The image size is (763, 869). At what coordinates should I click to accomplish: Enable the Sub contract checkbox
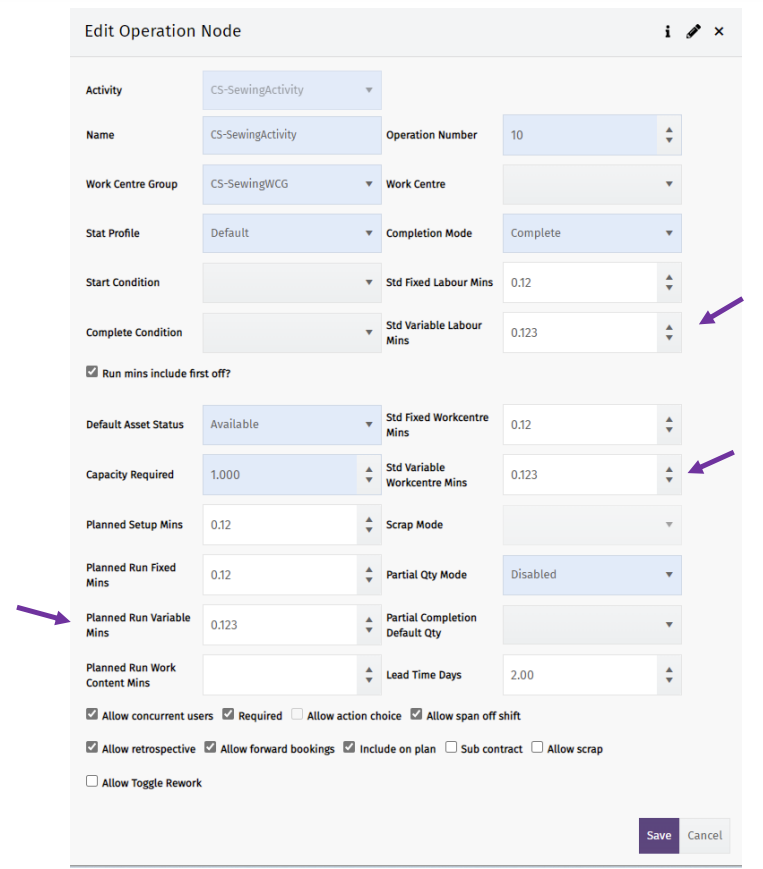coord(452,748)
